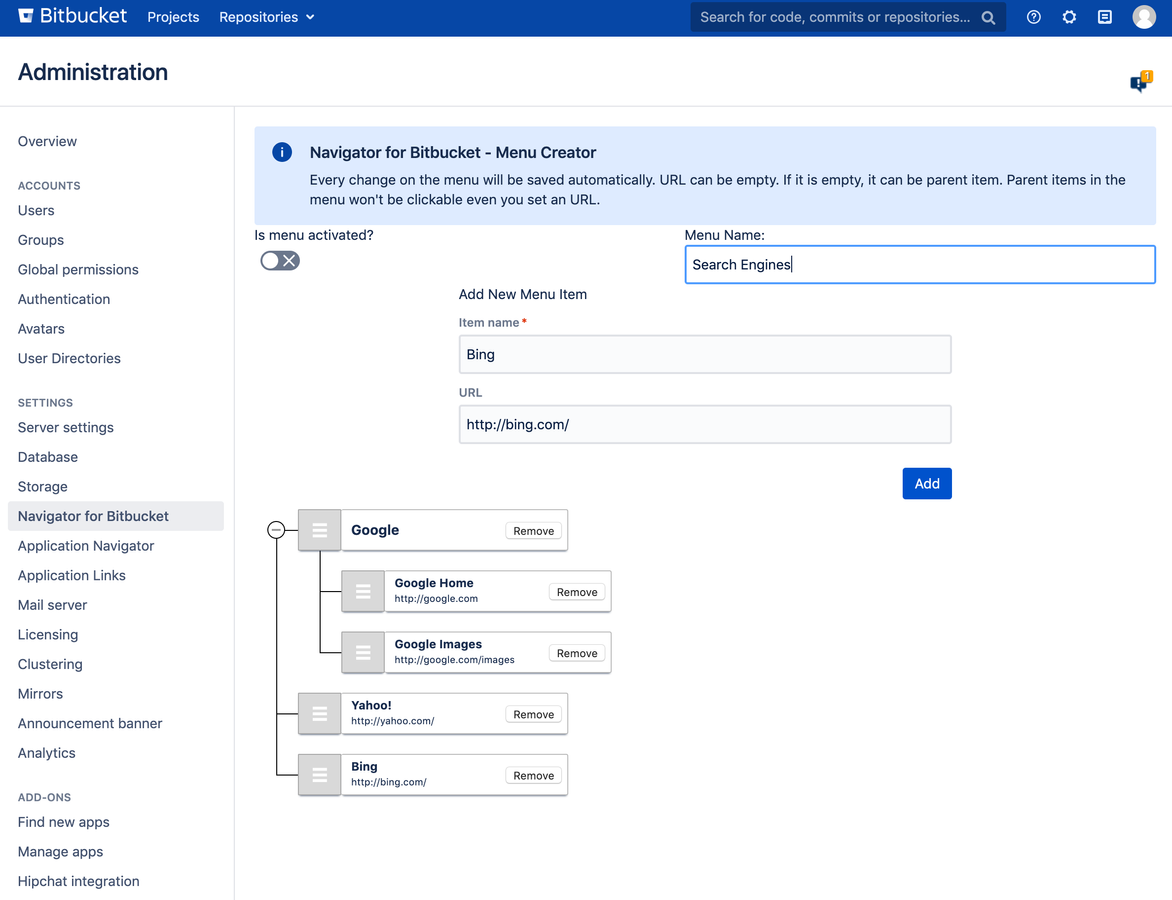
Task: Open Application Links
Action: point(72,576)
